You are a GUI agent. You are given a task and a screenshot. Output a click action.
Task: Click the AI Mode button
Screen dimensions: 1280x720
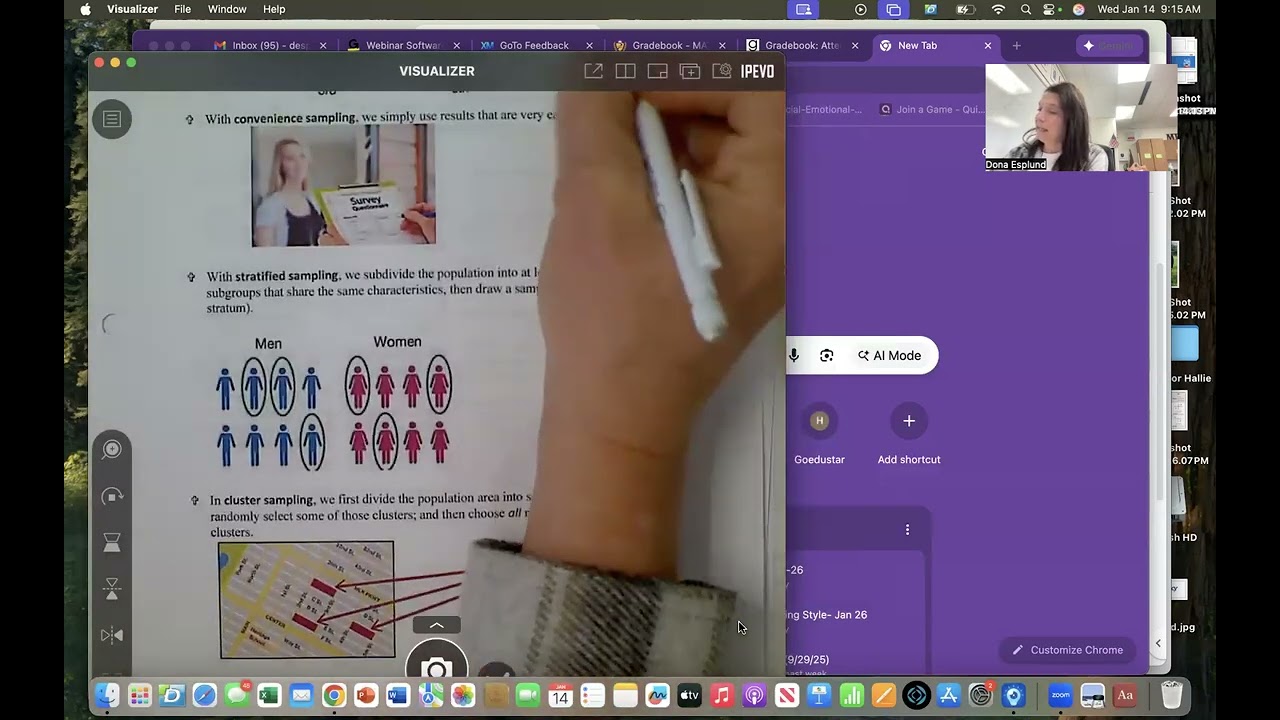(x=889, y=355)
